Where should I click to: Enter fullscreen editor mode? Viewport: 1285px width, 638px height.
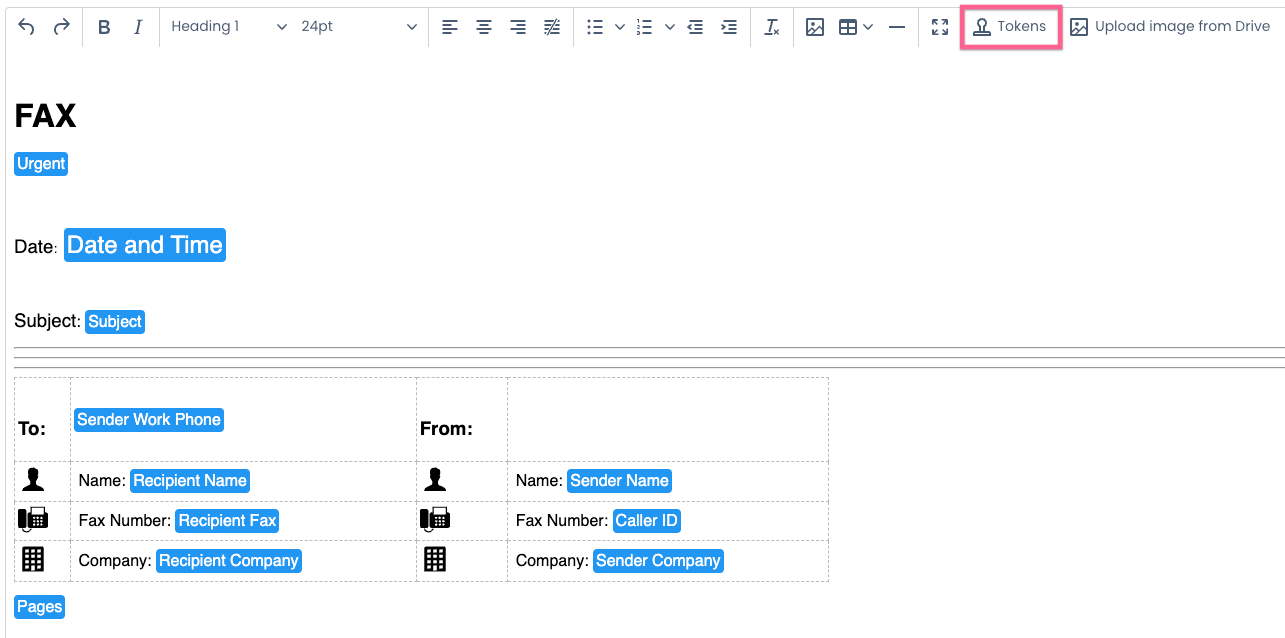coord(939,27)
